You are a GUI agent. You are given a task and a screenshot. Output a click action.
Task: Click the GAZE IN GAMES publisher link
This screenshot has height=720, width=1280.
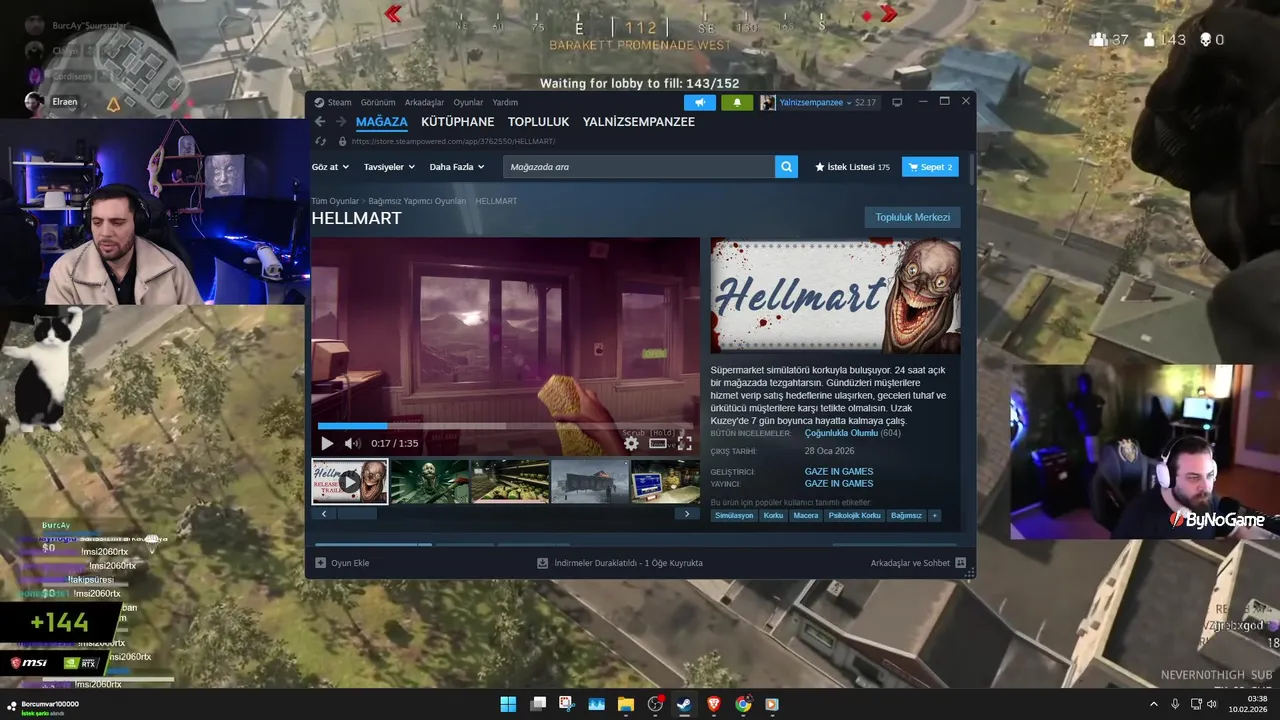839,483
